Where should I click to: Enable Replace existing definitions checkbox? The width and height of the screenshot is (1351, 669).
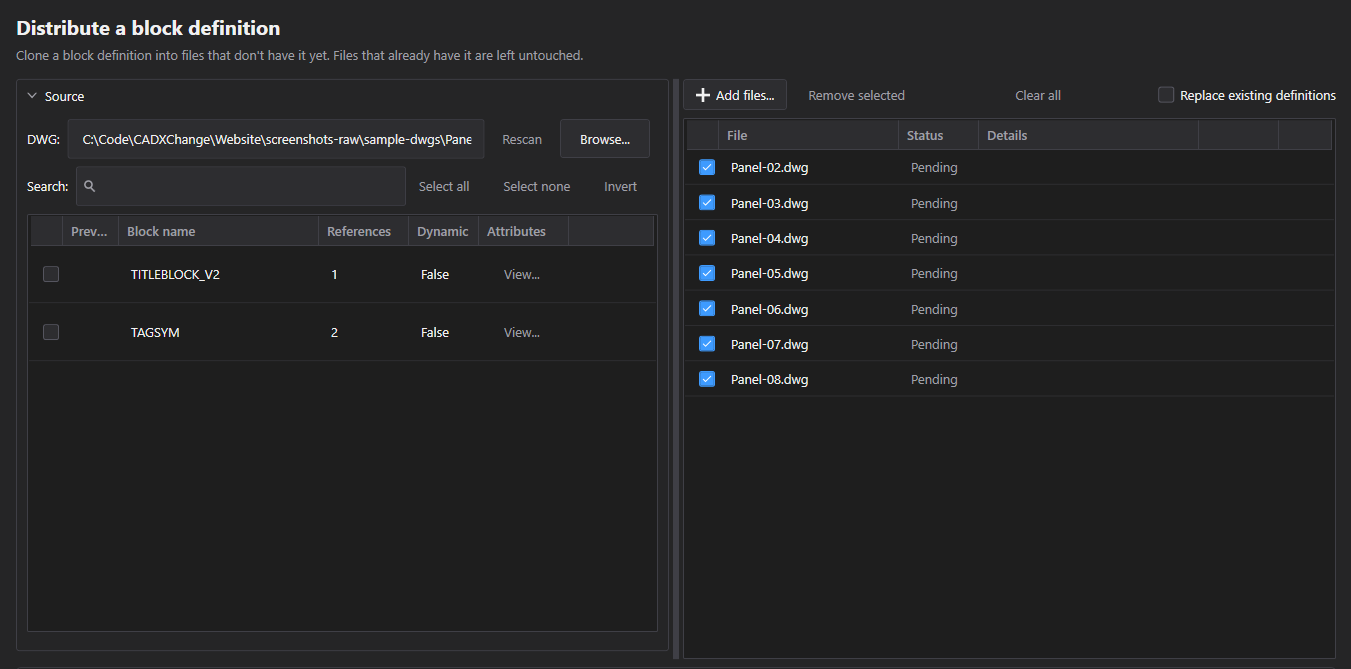click(1166, 95)
